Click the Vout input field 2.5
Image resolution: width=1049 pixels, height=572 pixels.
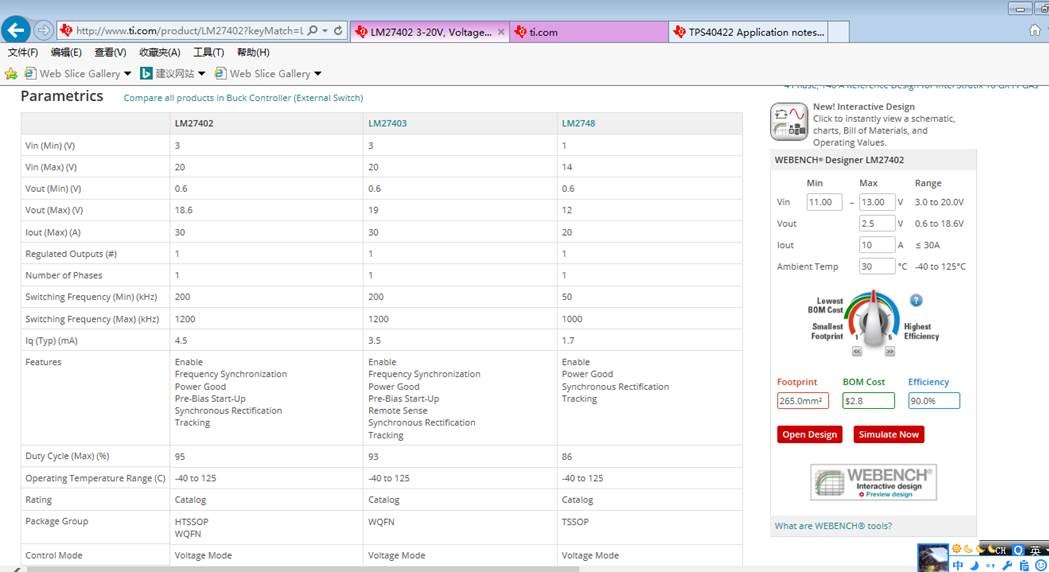tap(877, 223)
